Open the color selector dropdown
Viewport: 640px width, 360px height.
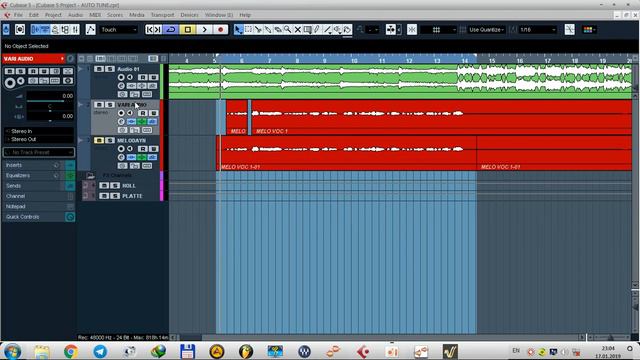point(589,29)
